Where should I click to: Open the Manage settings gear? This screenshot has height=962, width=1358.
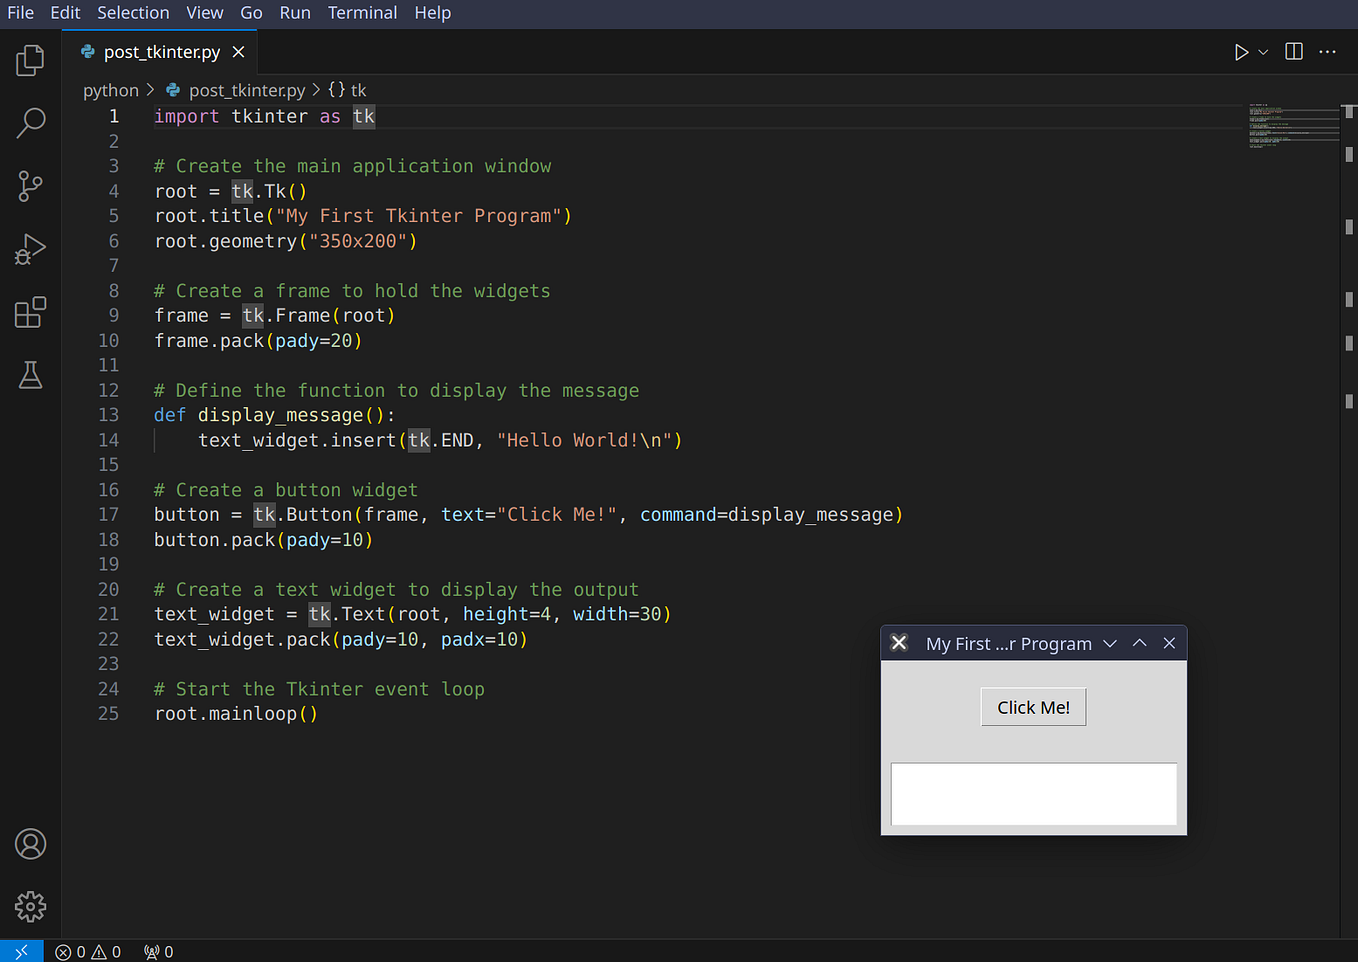pyautogui.click(x=30, y=907)
